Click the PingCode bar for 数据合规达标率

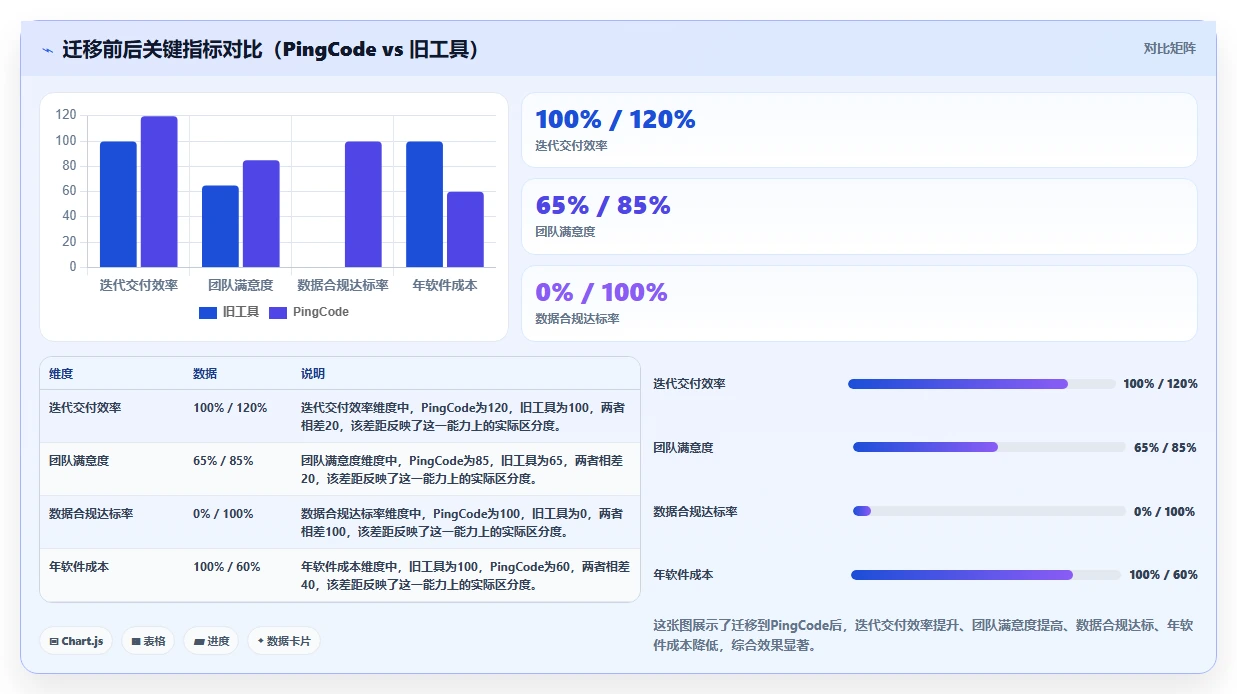point(363,204)
